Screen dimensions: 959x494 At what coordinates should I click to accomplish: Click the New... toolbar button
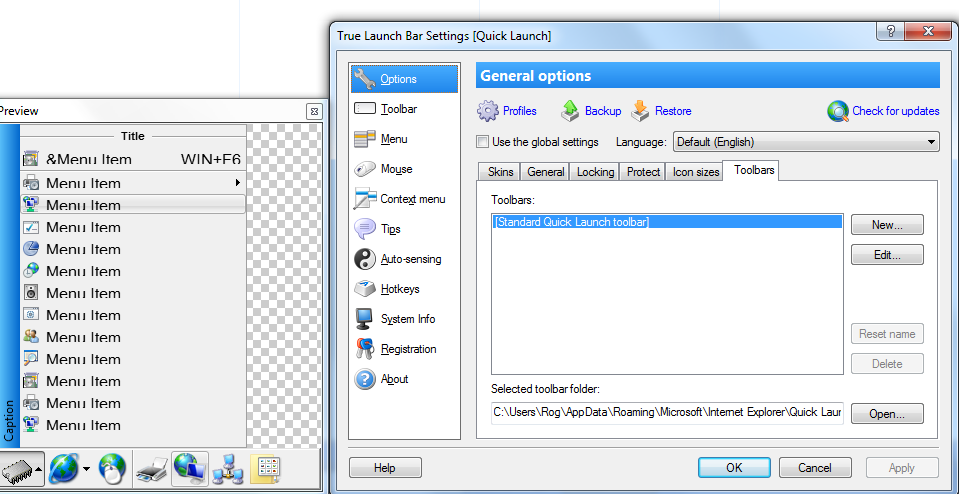coord(886,225)
